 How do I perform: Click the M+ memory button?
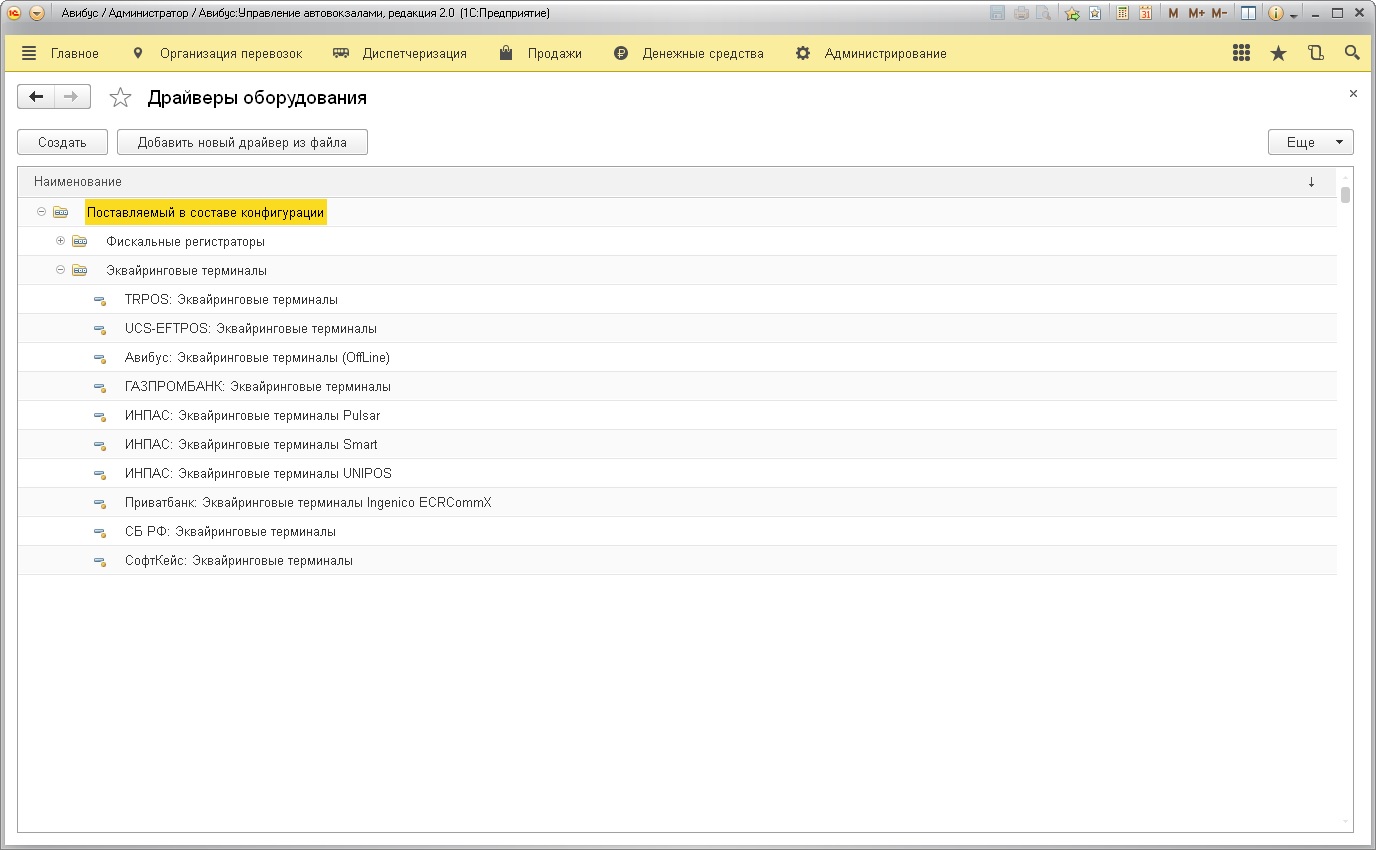(x=1196, y=14)
